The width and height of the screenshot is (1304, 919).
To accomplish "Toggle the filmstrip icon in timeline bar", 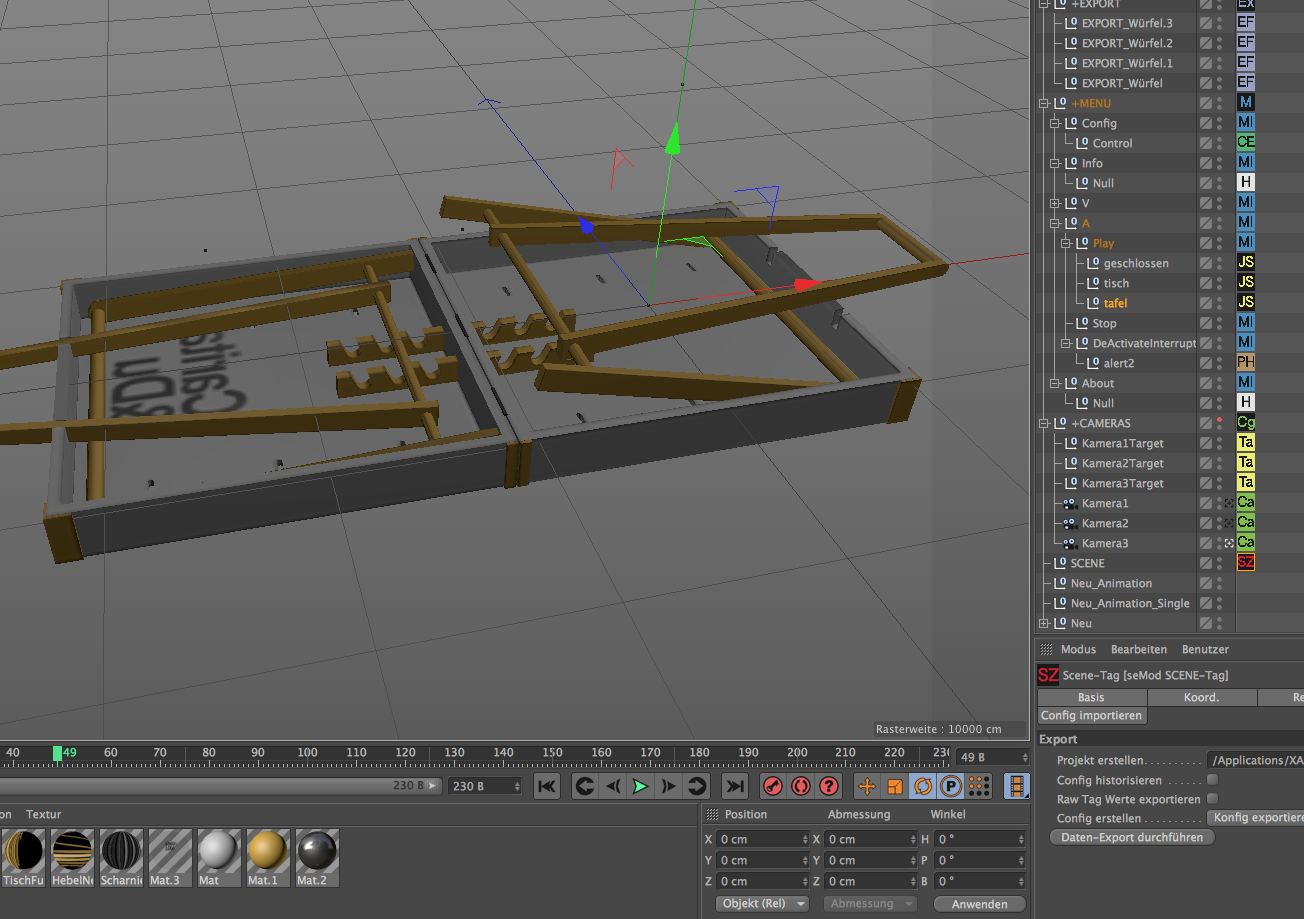I will click(1017, 786).
